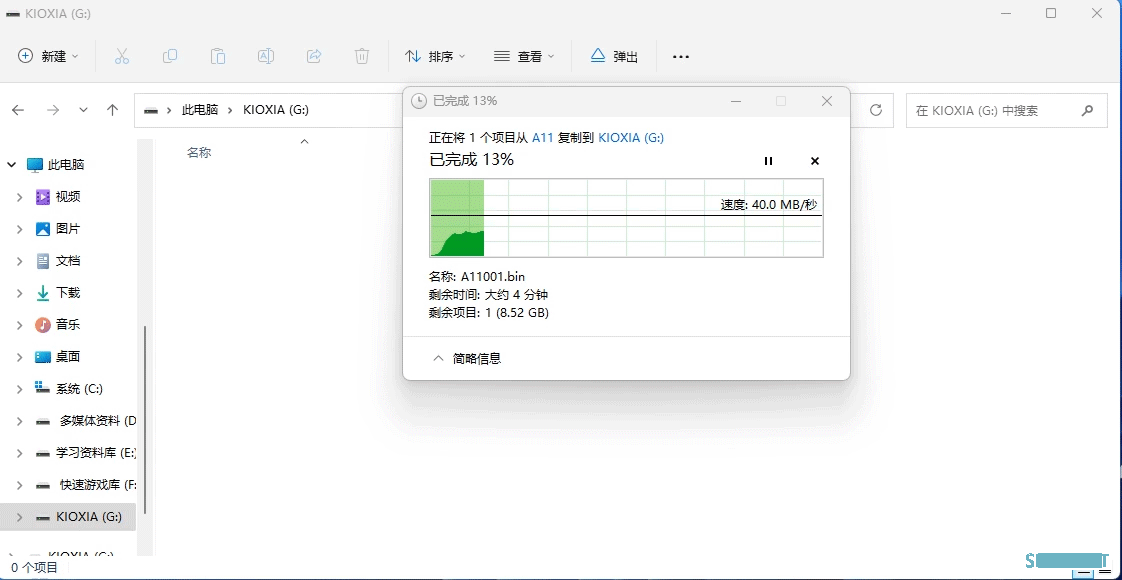This screenshot has width=1122, height=580.
Task: Click the sidebar vertical scrollbar
Action: click(x=145, y=419)
